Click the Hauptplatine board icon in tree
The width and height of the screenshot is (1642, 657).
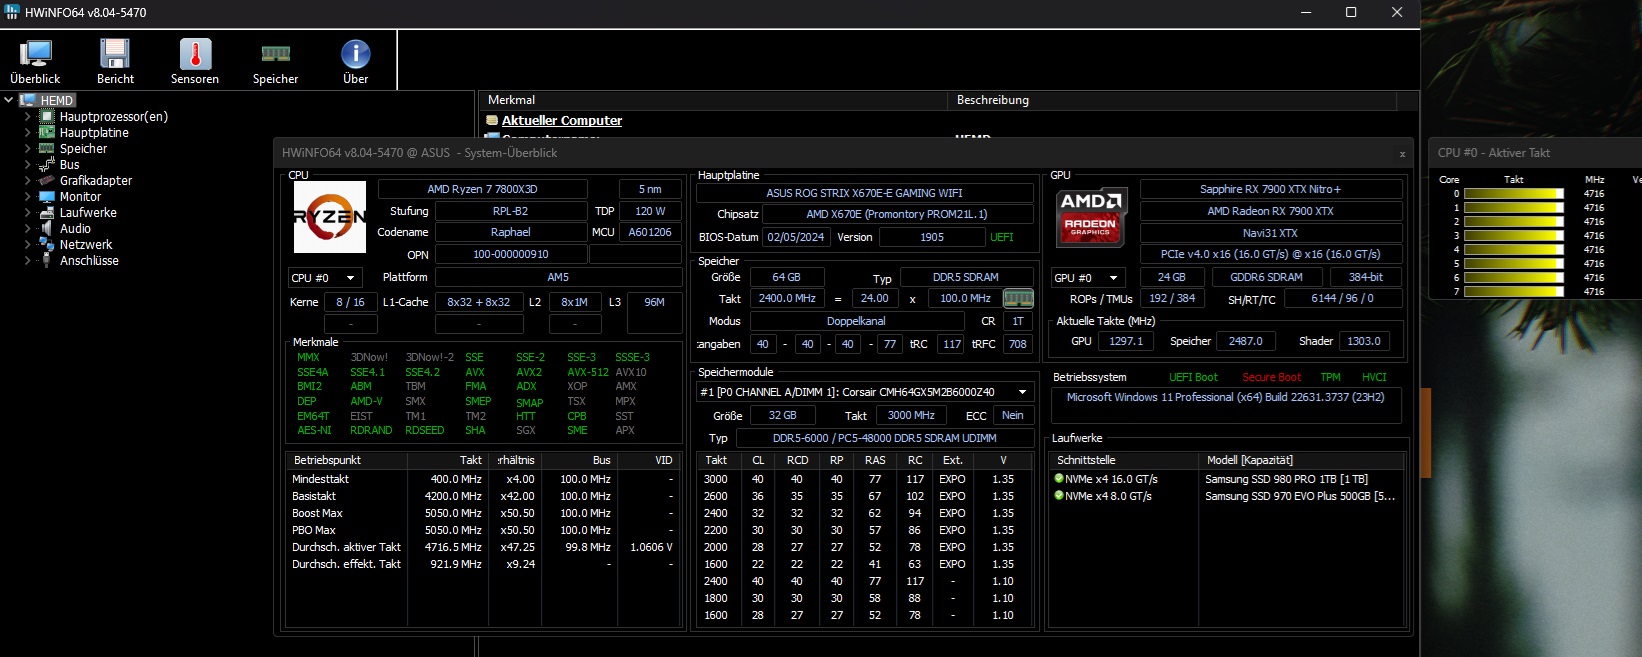(46, 133)
